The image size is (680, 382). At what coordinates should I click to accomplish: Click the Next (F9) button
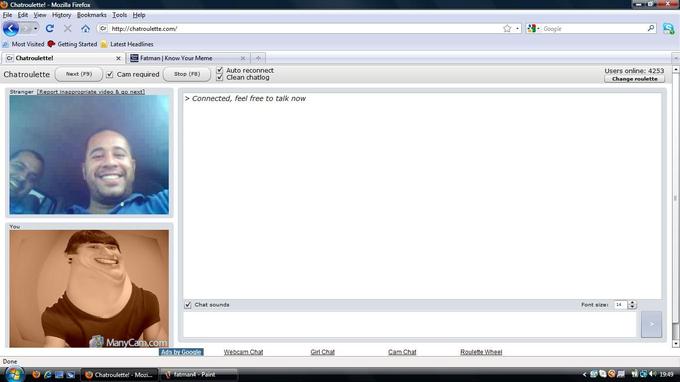79,74
